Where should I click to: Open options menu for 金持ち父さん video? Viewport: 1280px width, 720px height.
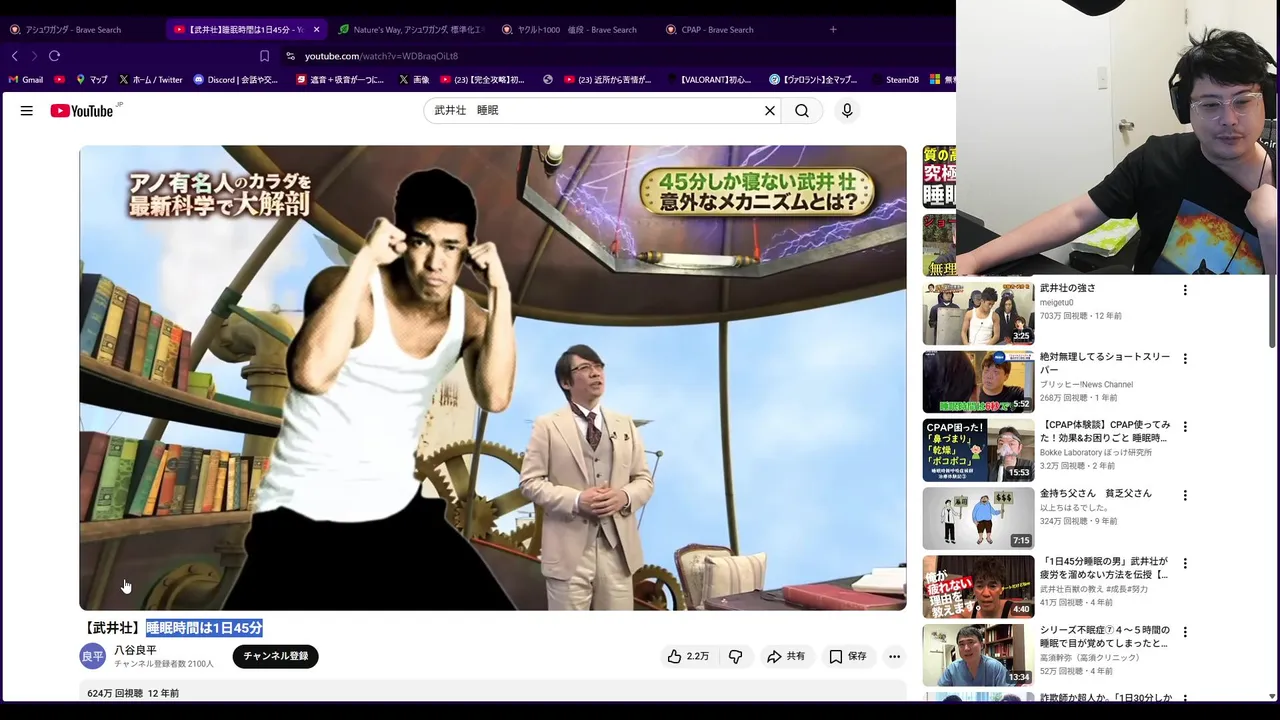(1185, 495)
